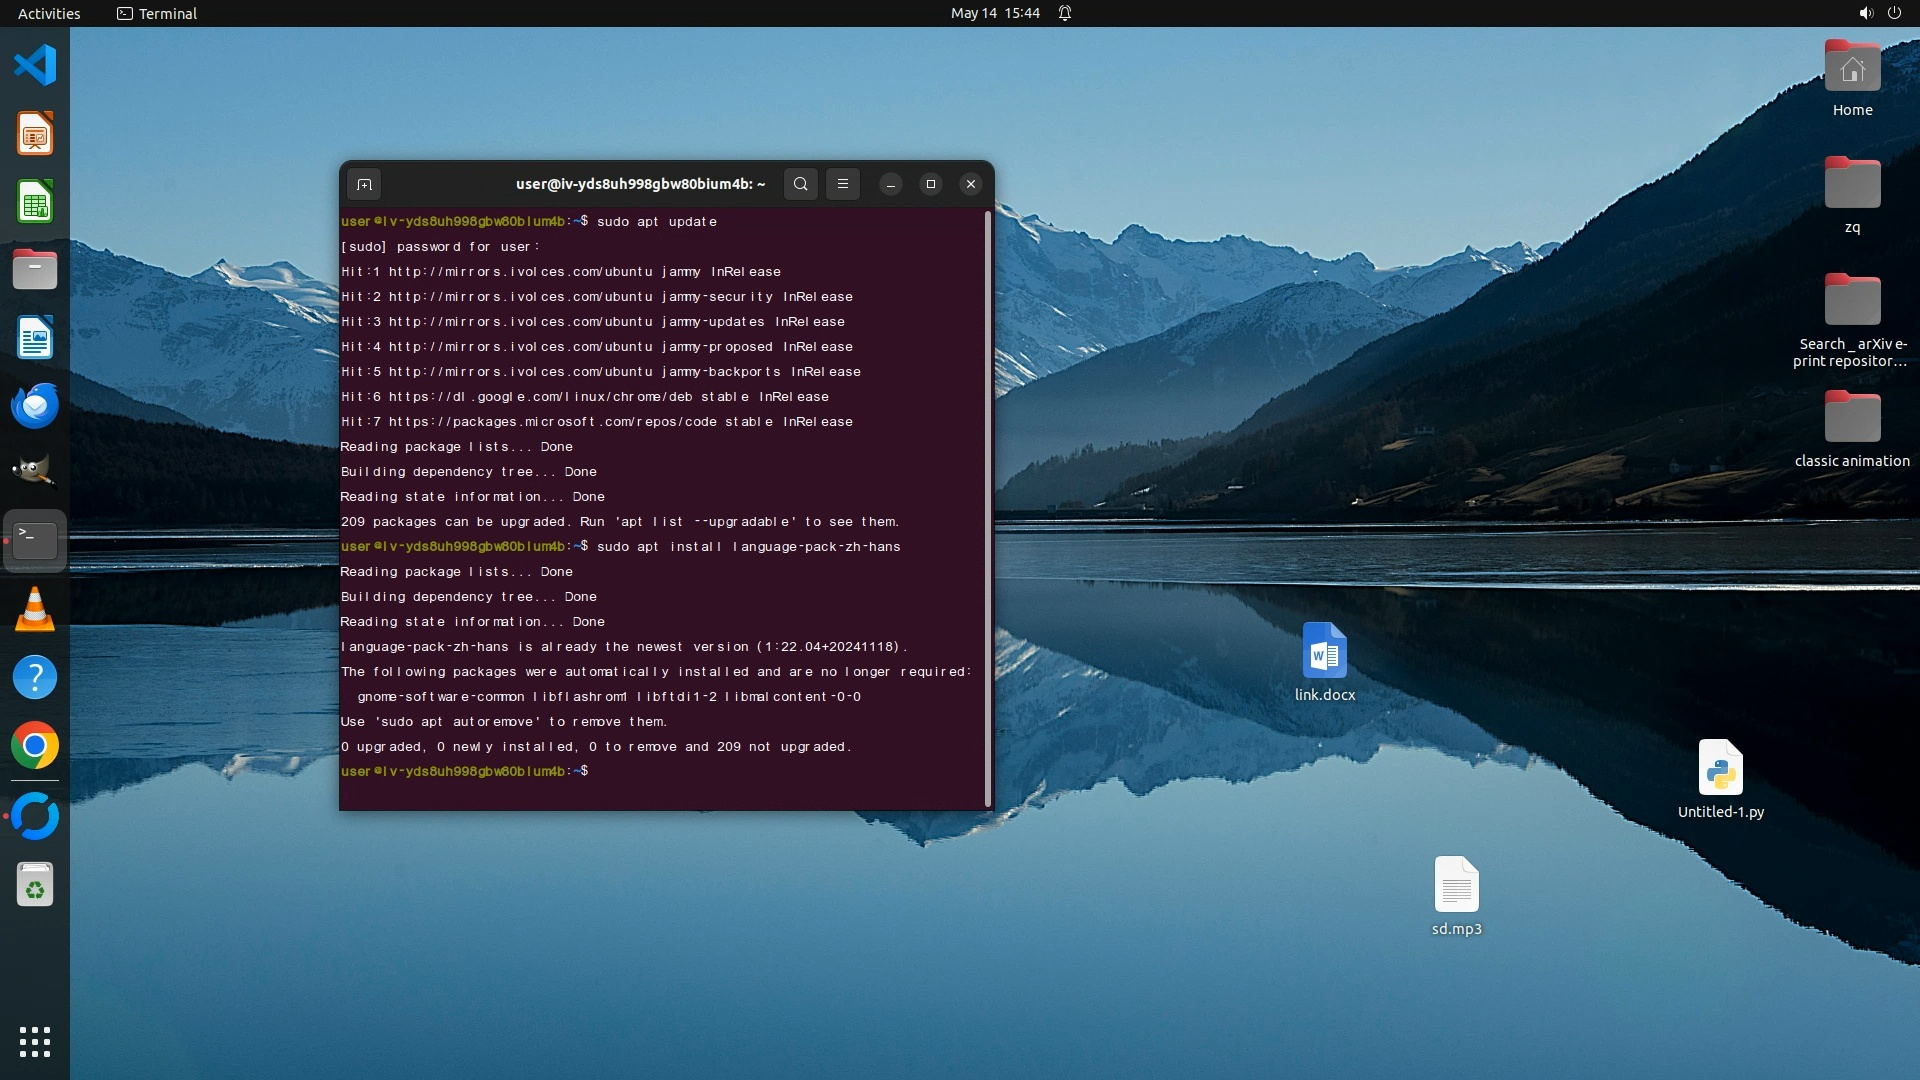Screen dimensions: 1920x1080
Task: Click the terminal vertical scrollbar
Action: (988, 508)
